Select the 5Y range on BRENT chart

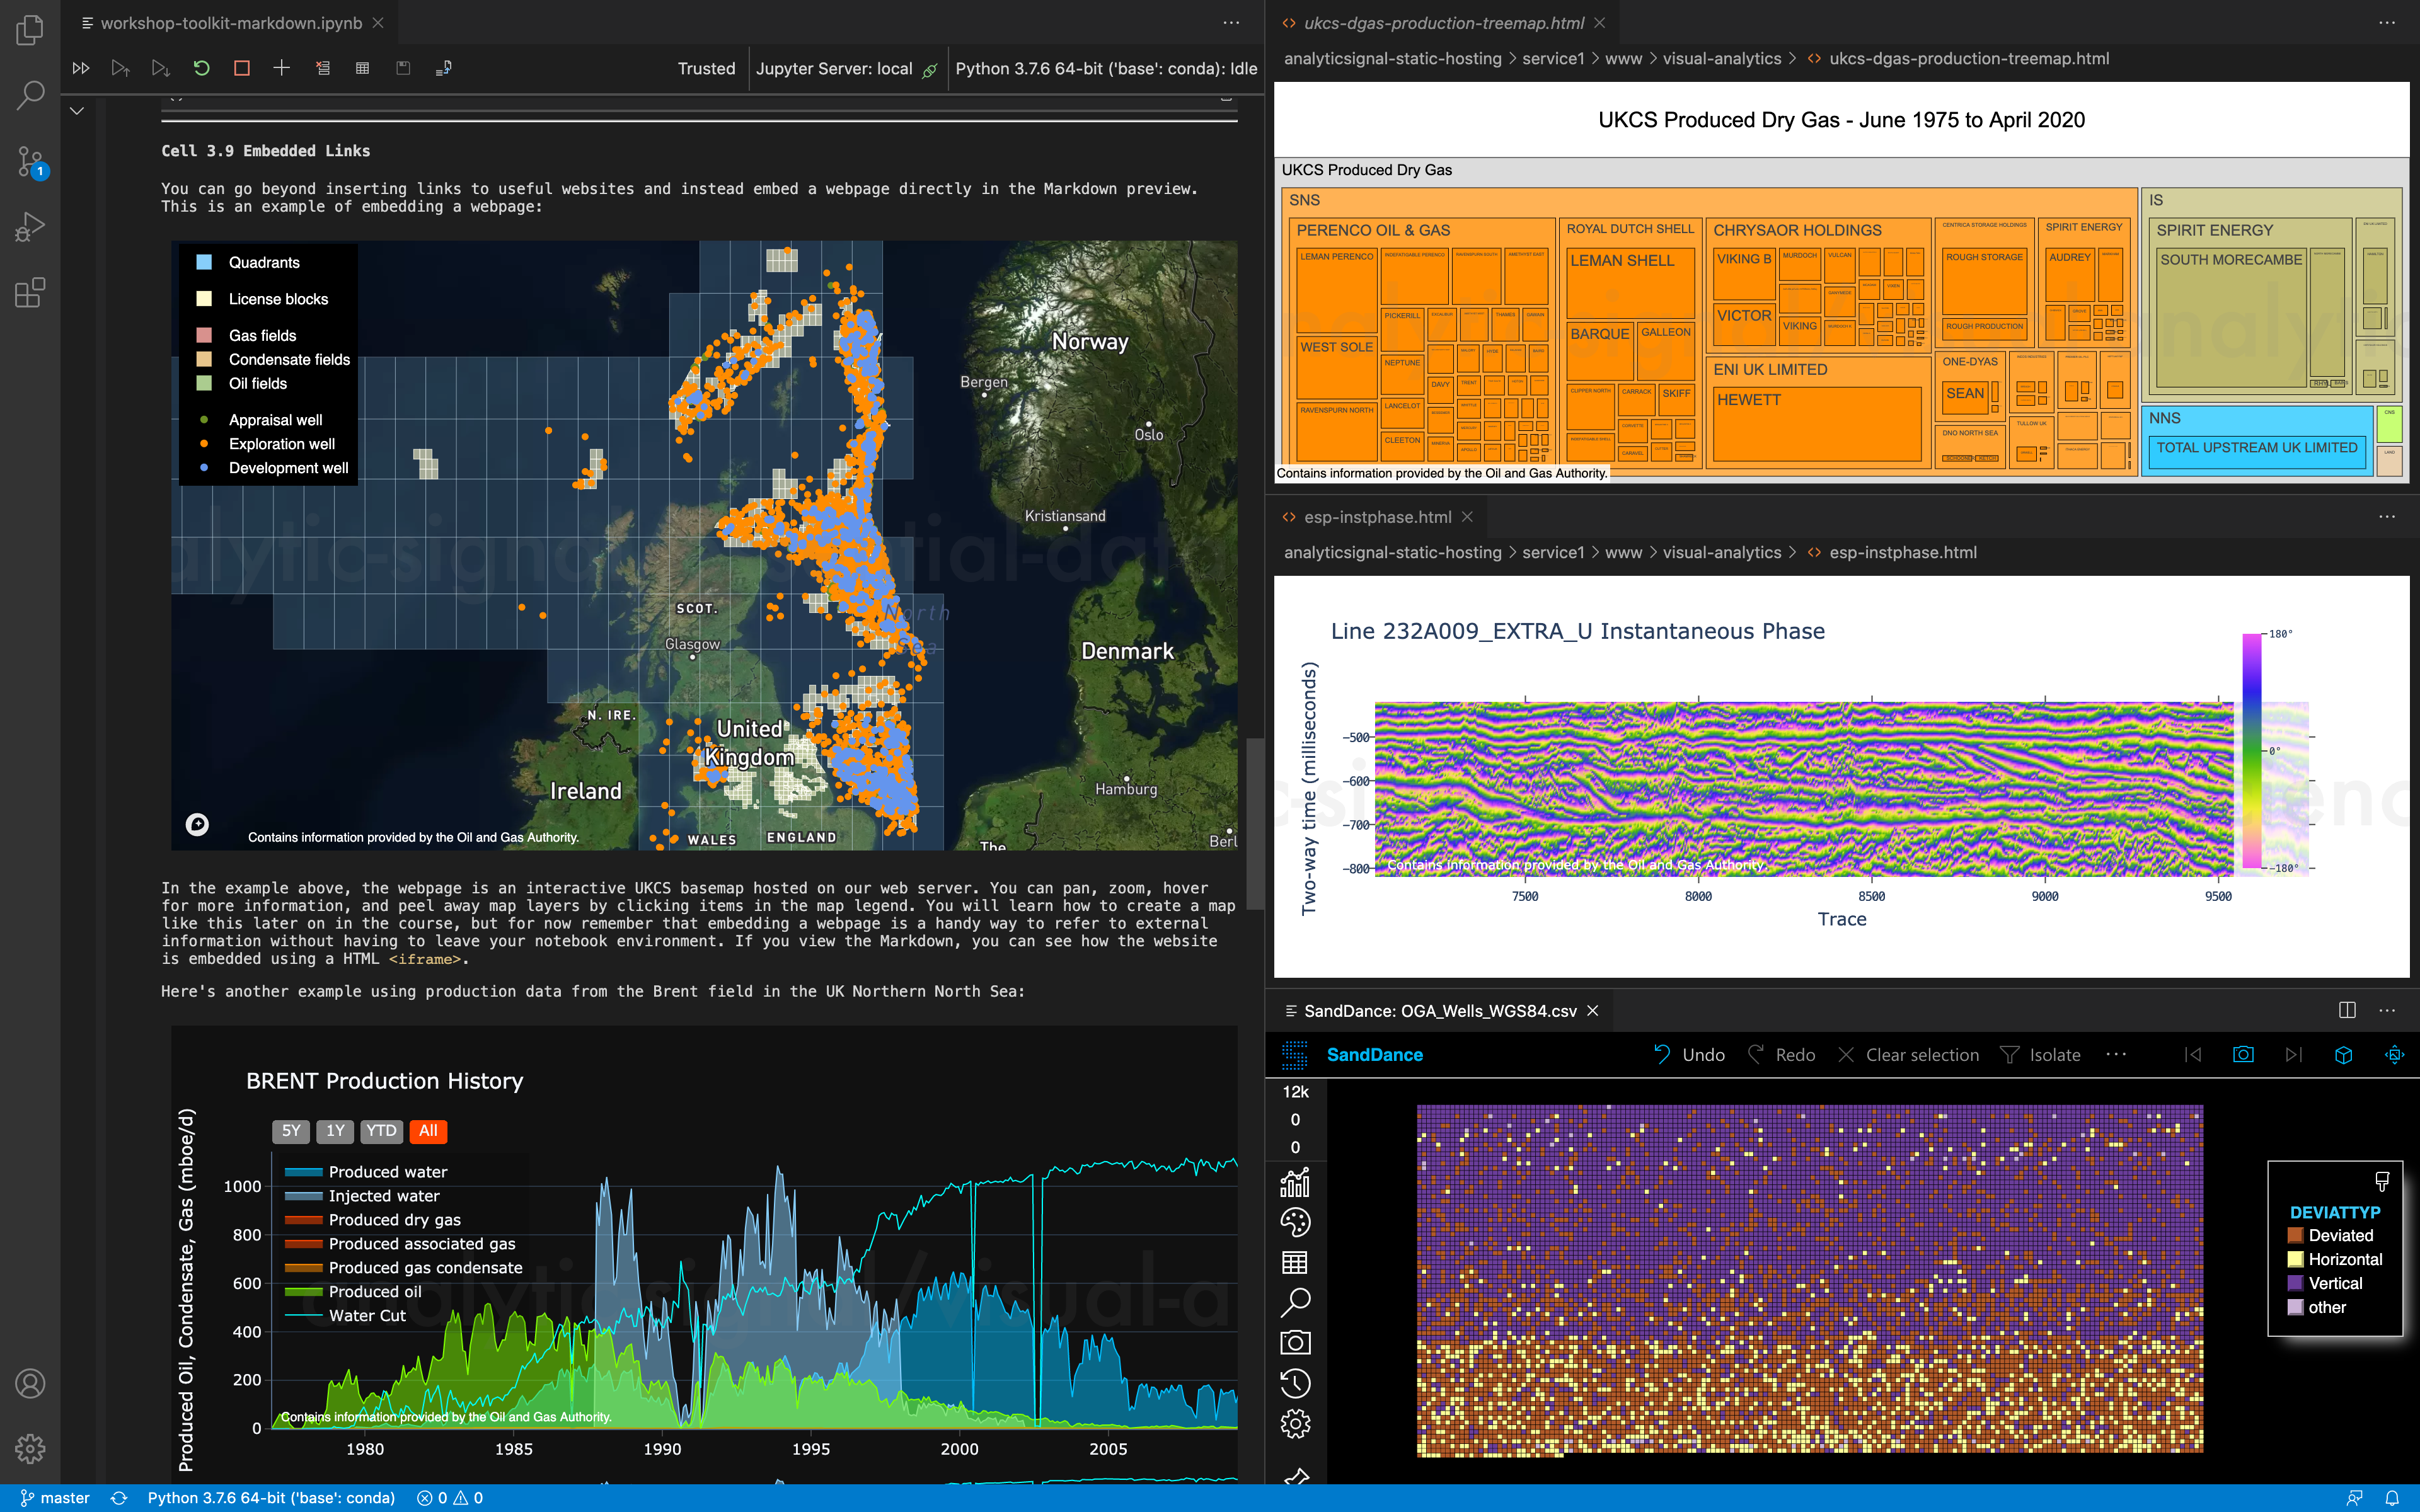tap(290, 1131)
